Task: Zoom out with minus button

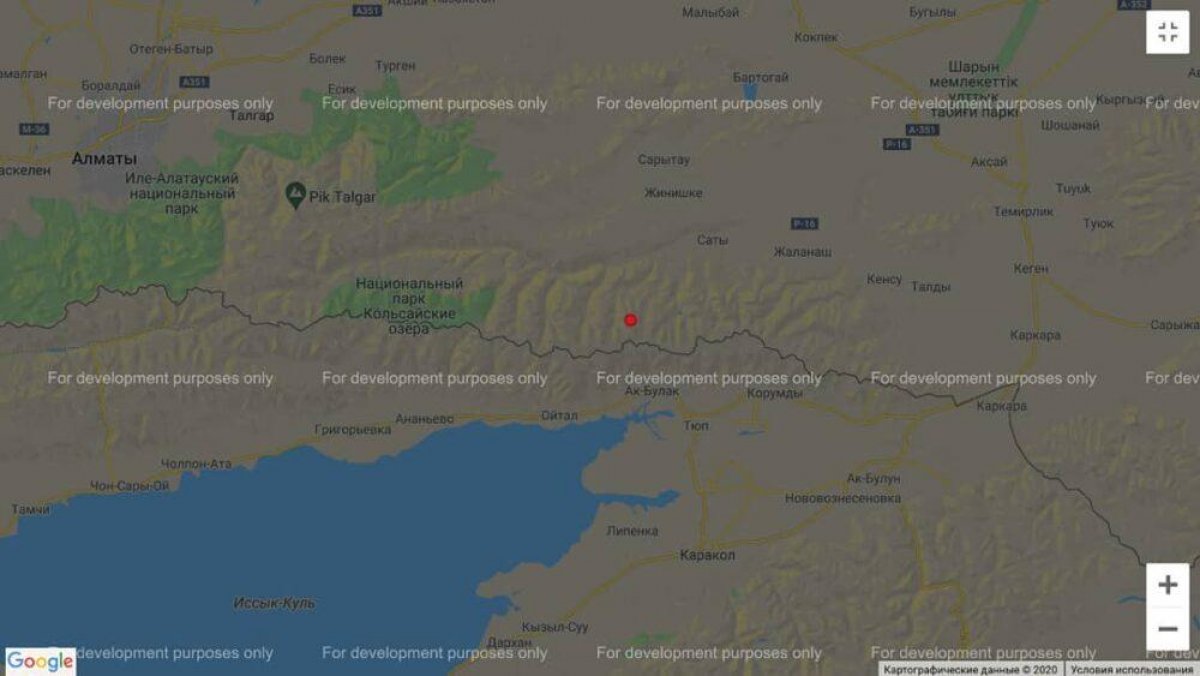Action: point(1167,629)
